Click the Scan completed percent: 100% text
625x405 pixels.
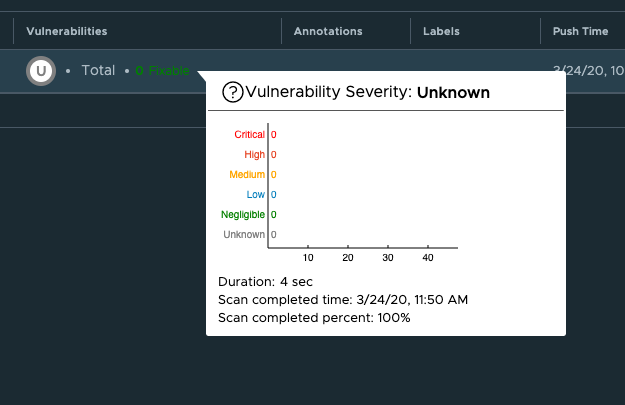tap(314, 318)
